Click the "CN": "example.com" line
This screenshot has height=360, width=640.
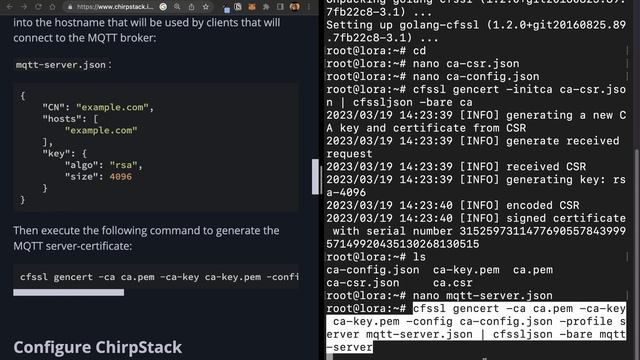tap(98, 107)
